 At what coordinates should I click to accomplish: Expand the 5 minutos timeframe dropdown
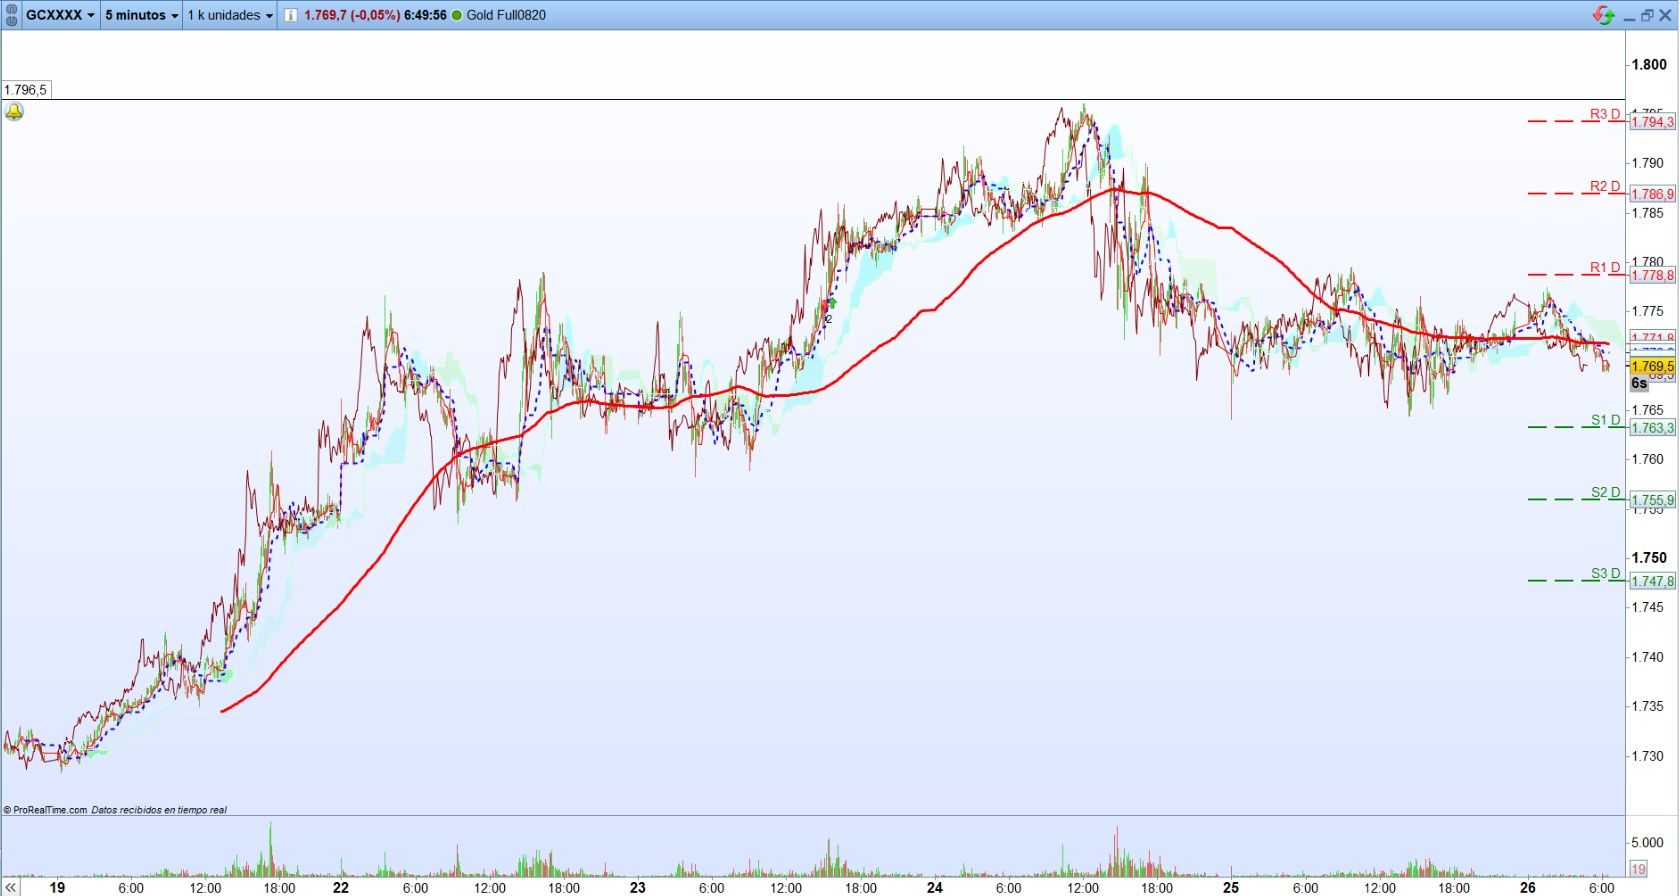(x=142, y=15)
